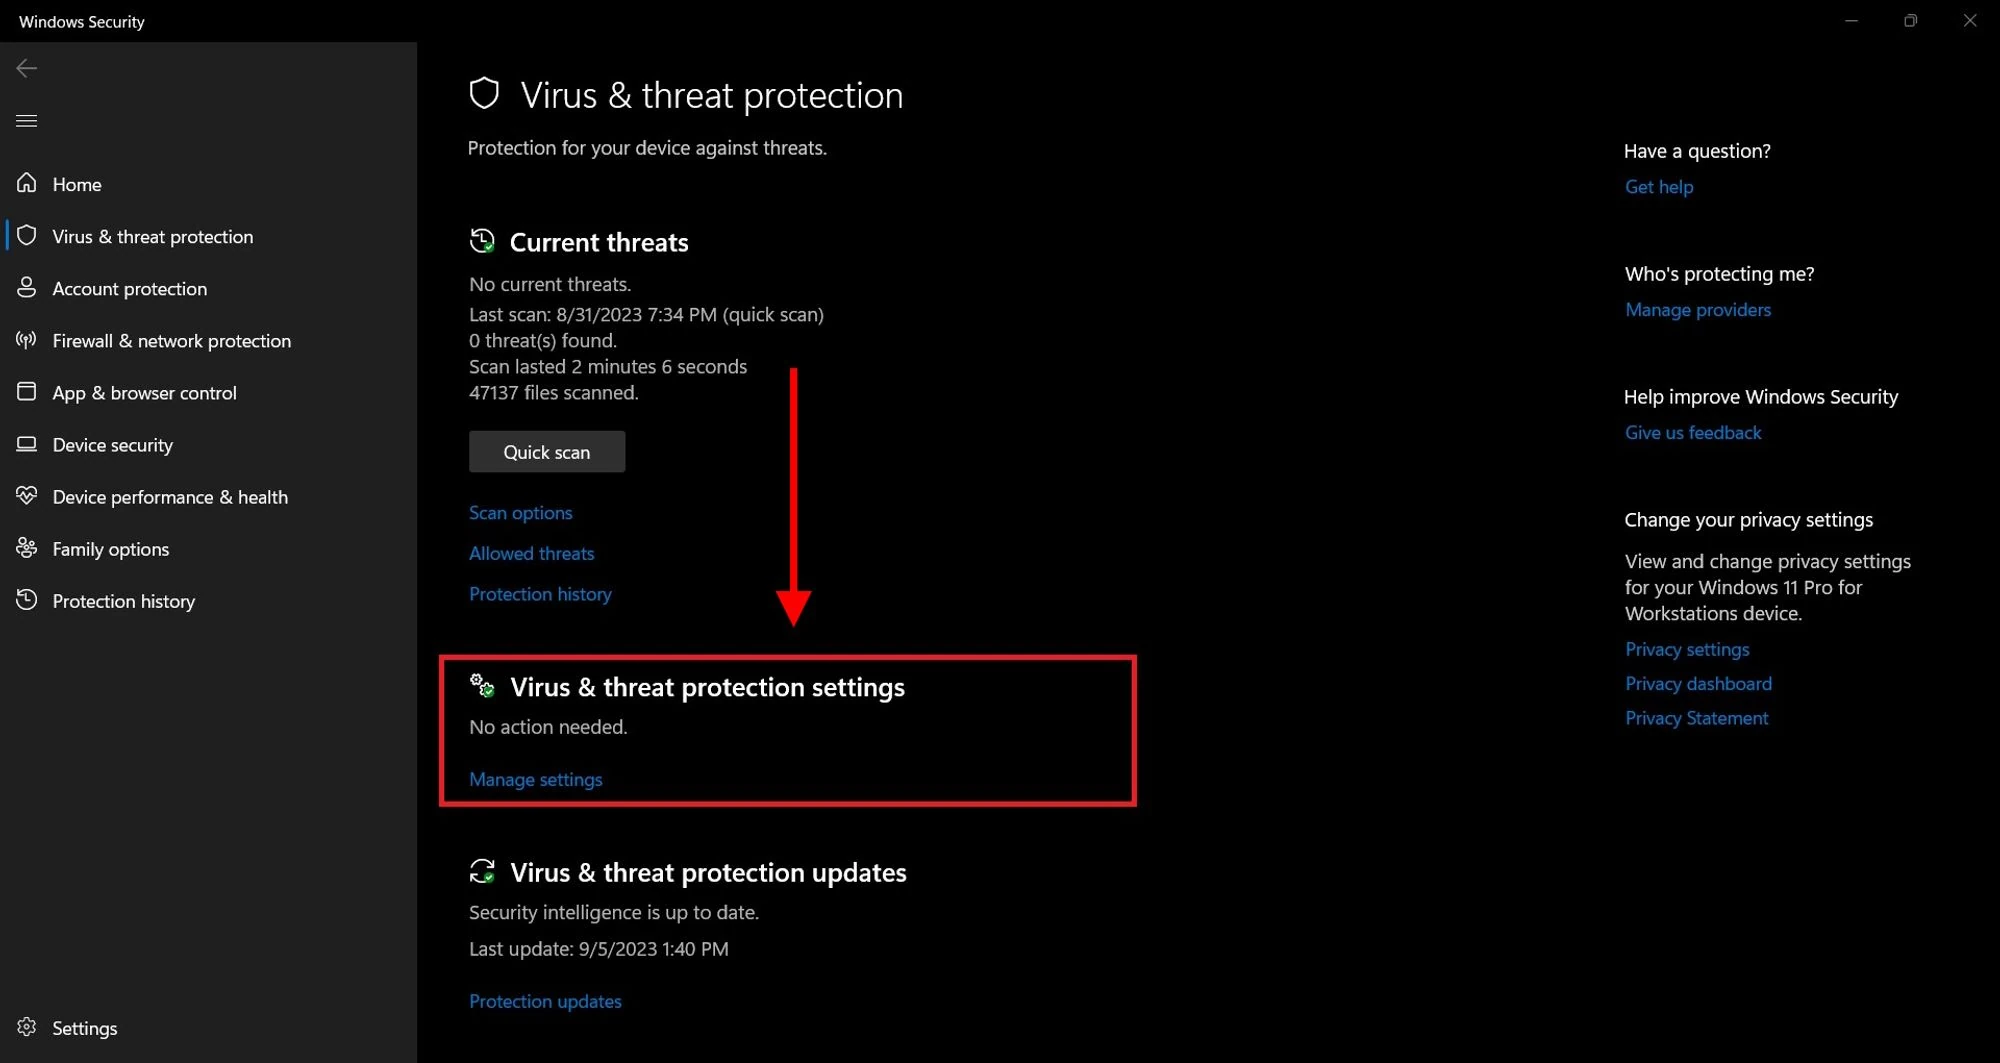Click the Device security laptop icon
Image resolution: width=2000 pixels, height=1063 pixels.
point(27,444)
